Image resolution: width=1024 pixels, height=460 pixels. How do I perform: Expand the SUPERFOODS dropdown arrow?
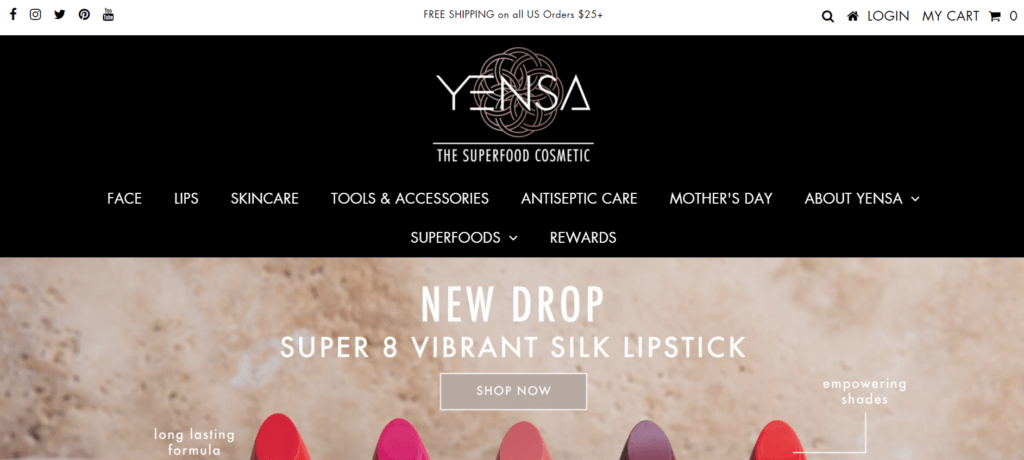click(x=513, y=238)
